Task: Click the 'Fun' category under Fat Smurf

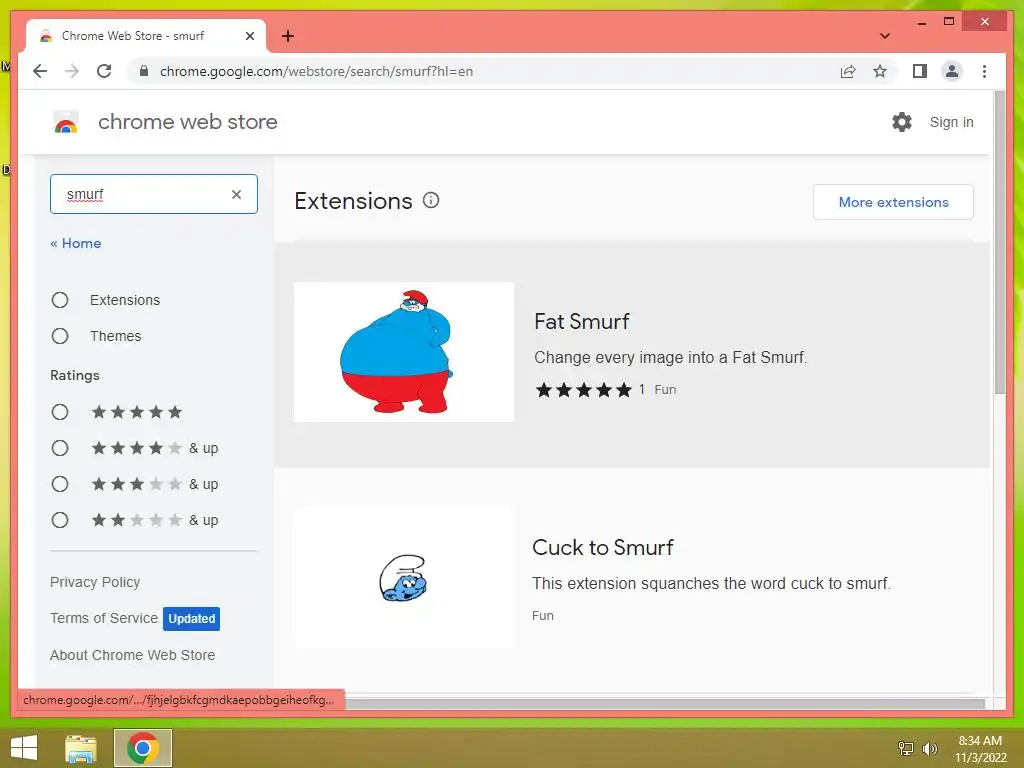Action: (x=665, y=390)
